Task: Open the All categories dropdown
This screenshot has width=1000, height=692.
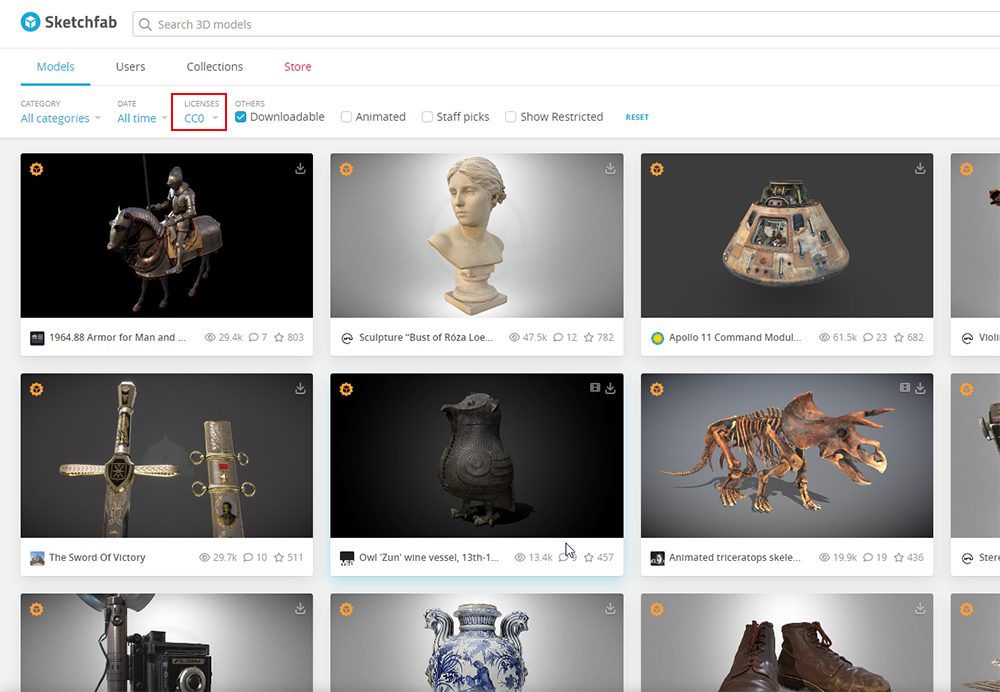Action: (61, 118)
